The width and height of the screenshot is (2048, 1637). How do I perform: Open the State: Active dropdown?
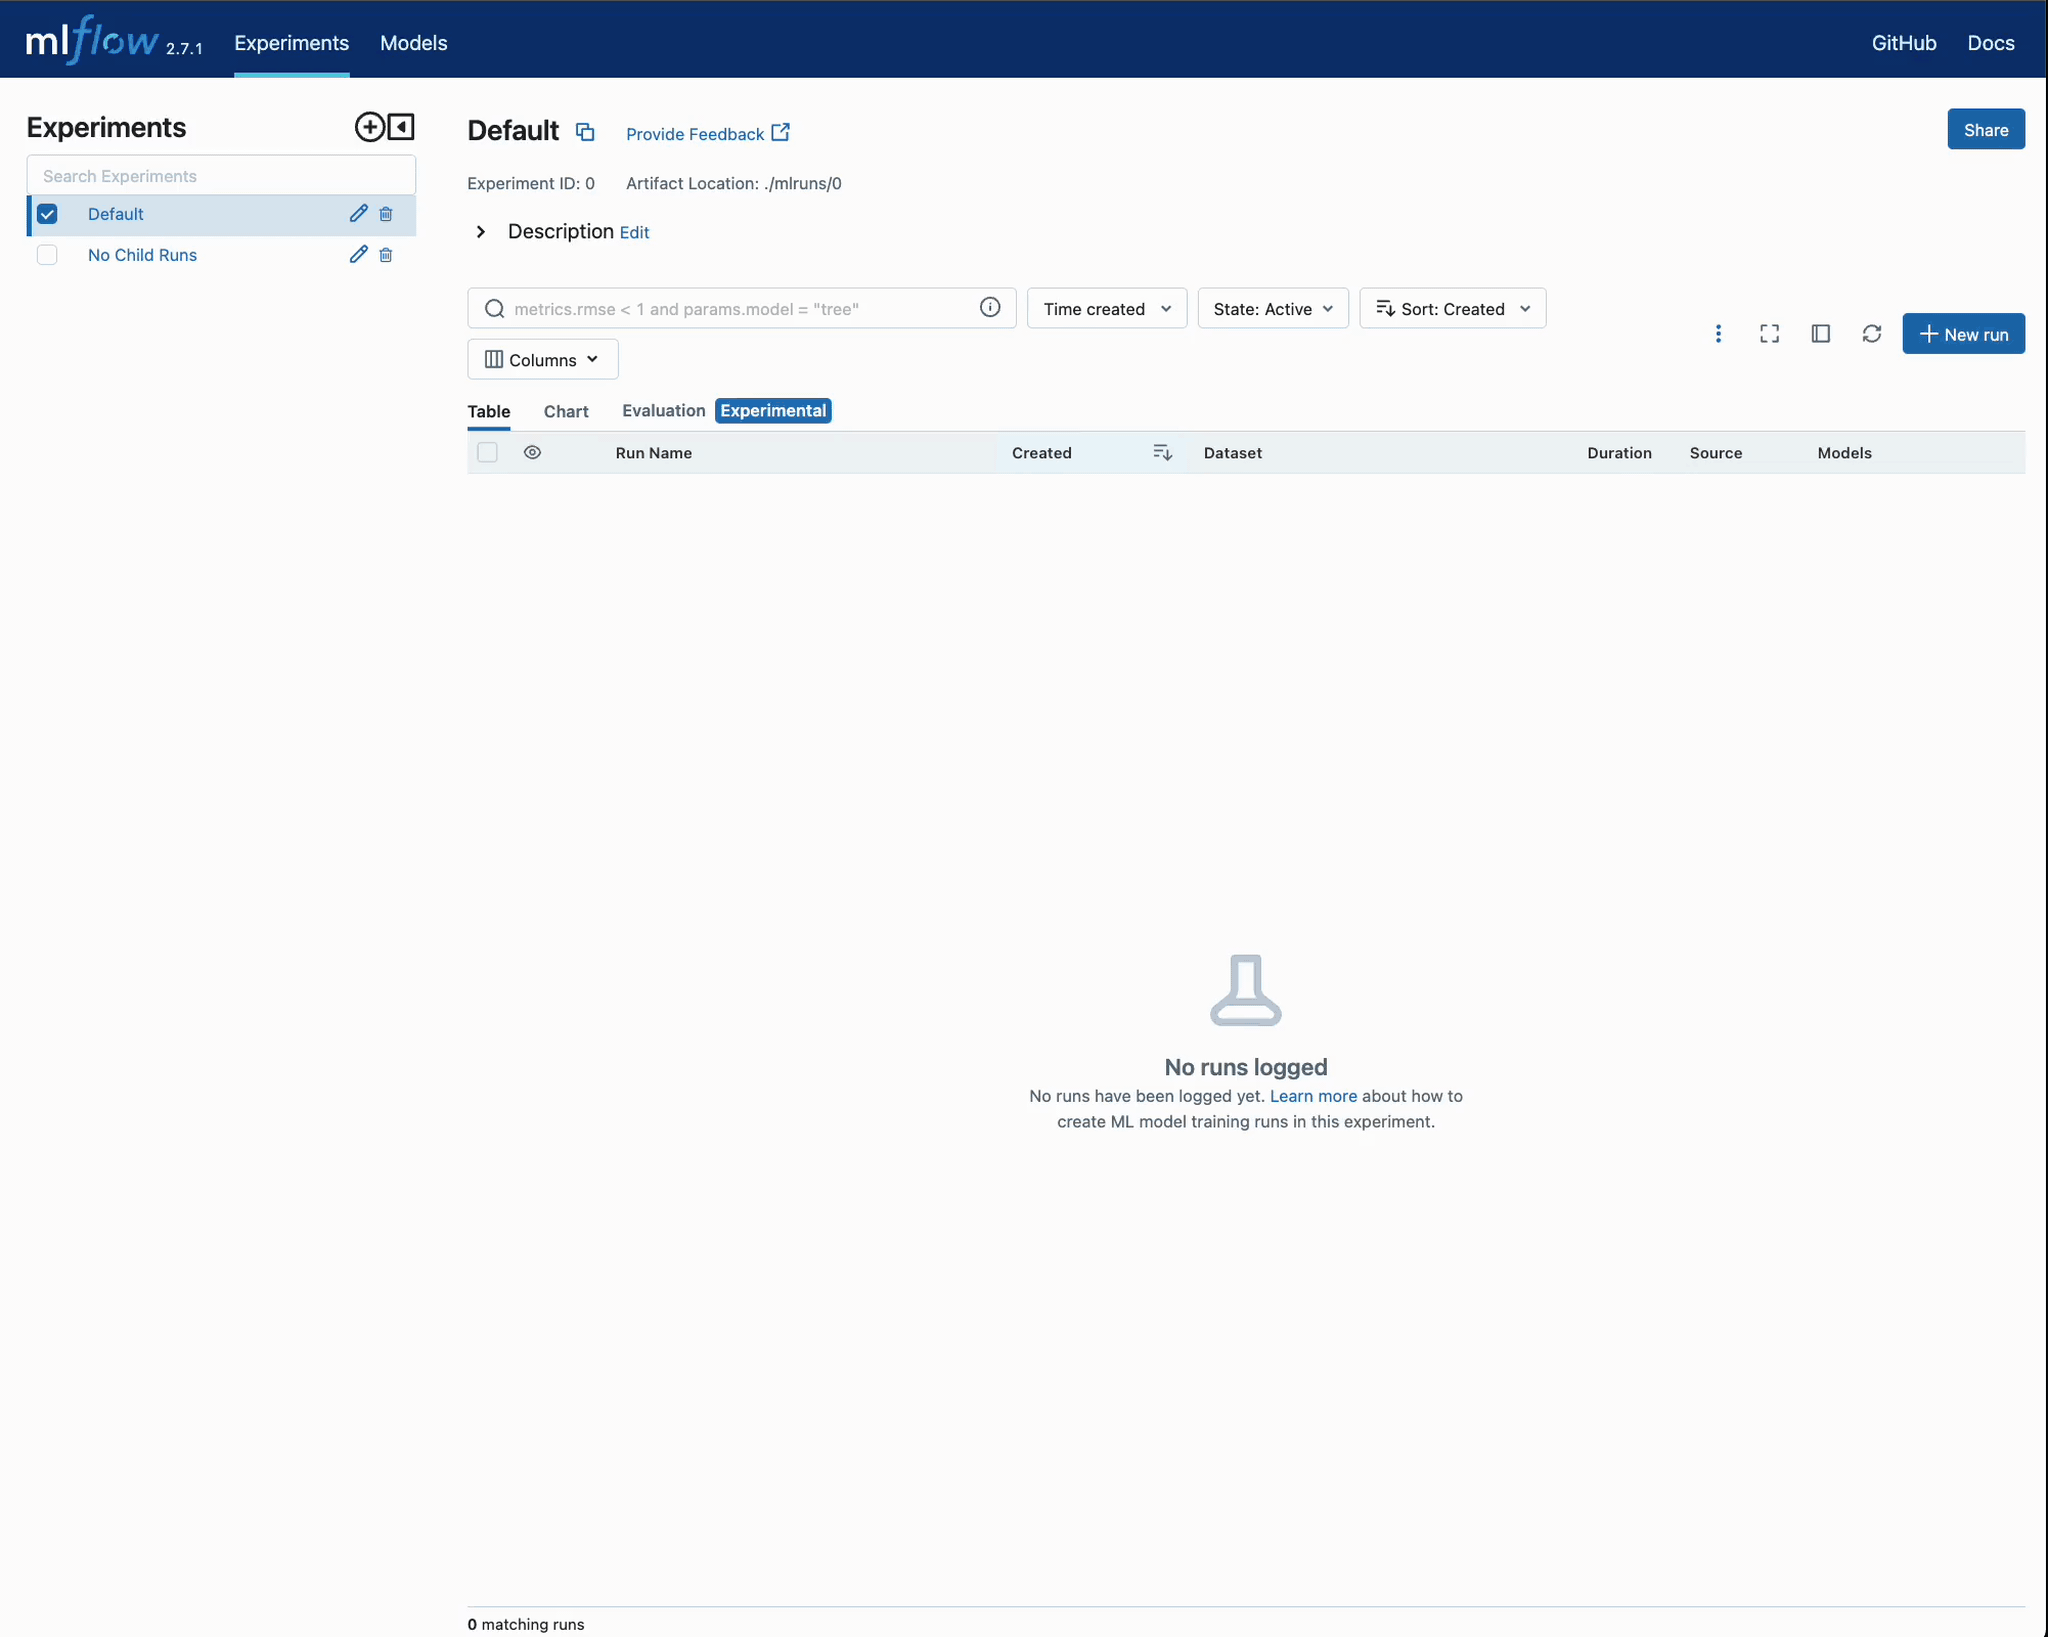(1272, 309)
